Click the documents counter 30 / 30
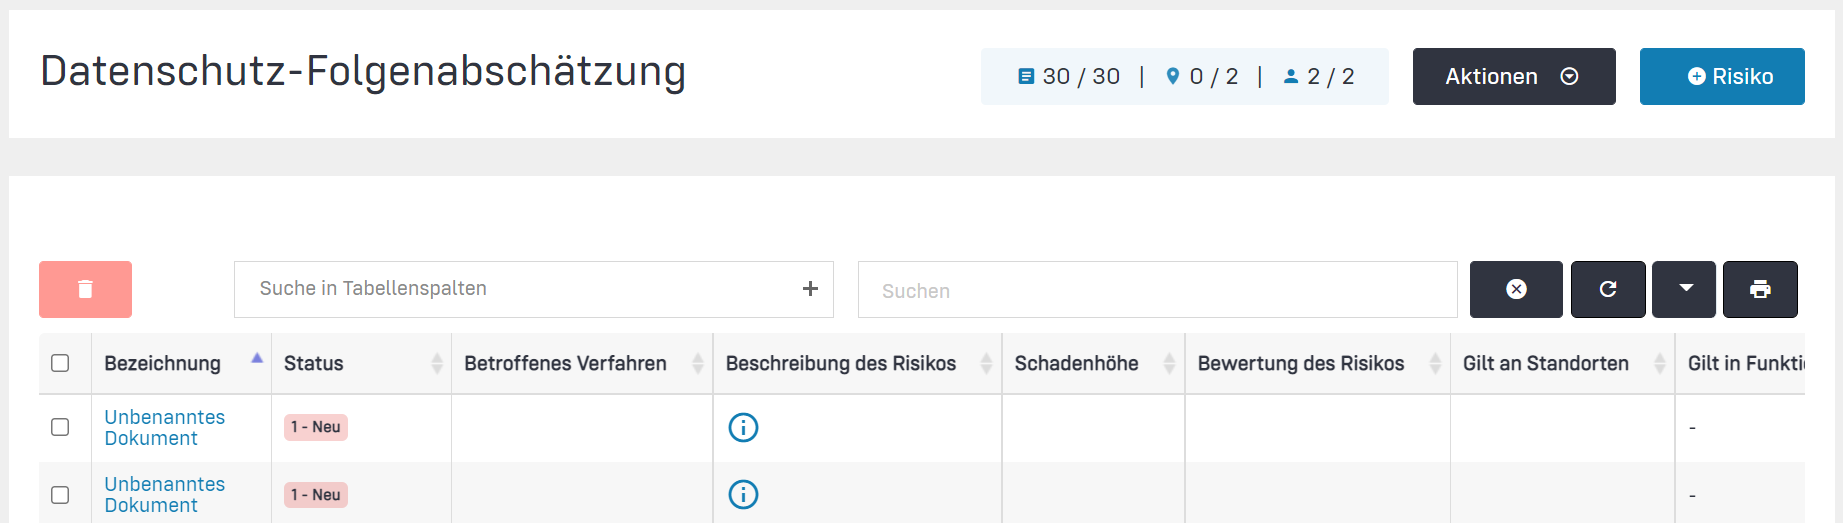Viewport: 1843px width, 523px height. [x=1069, y=76]
